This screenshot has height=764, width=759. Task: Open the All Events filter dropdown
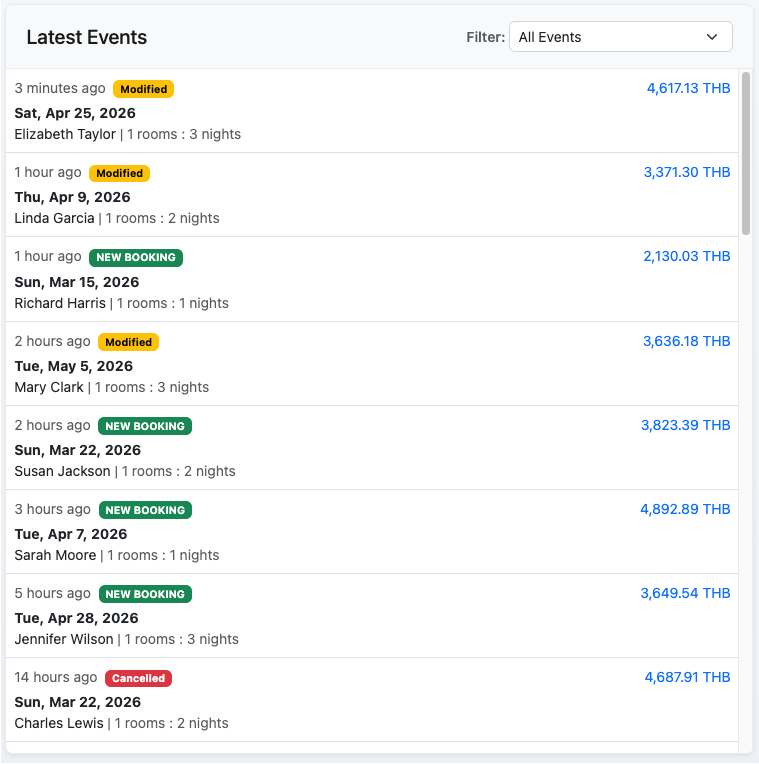click(x=620, y=37)
